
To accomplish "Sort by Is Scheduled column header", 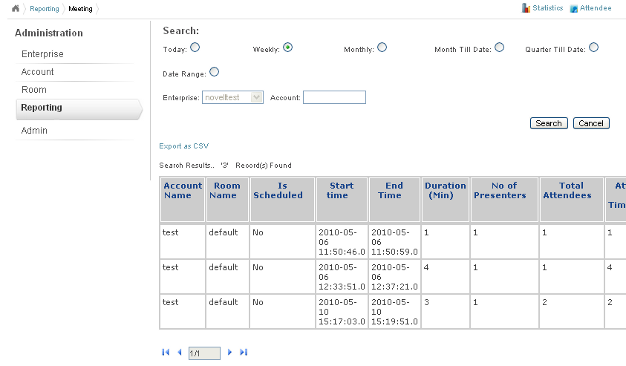I will pos(282,199).
